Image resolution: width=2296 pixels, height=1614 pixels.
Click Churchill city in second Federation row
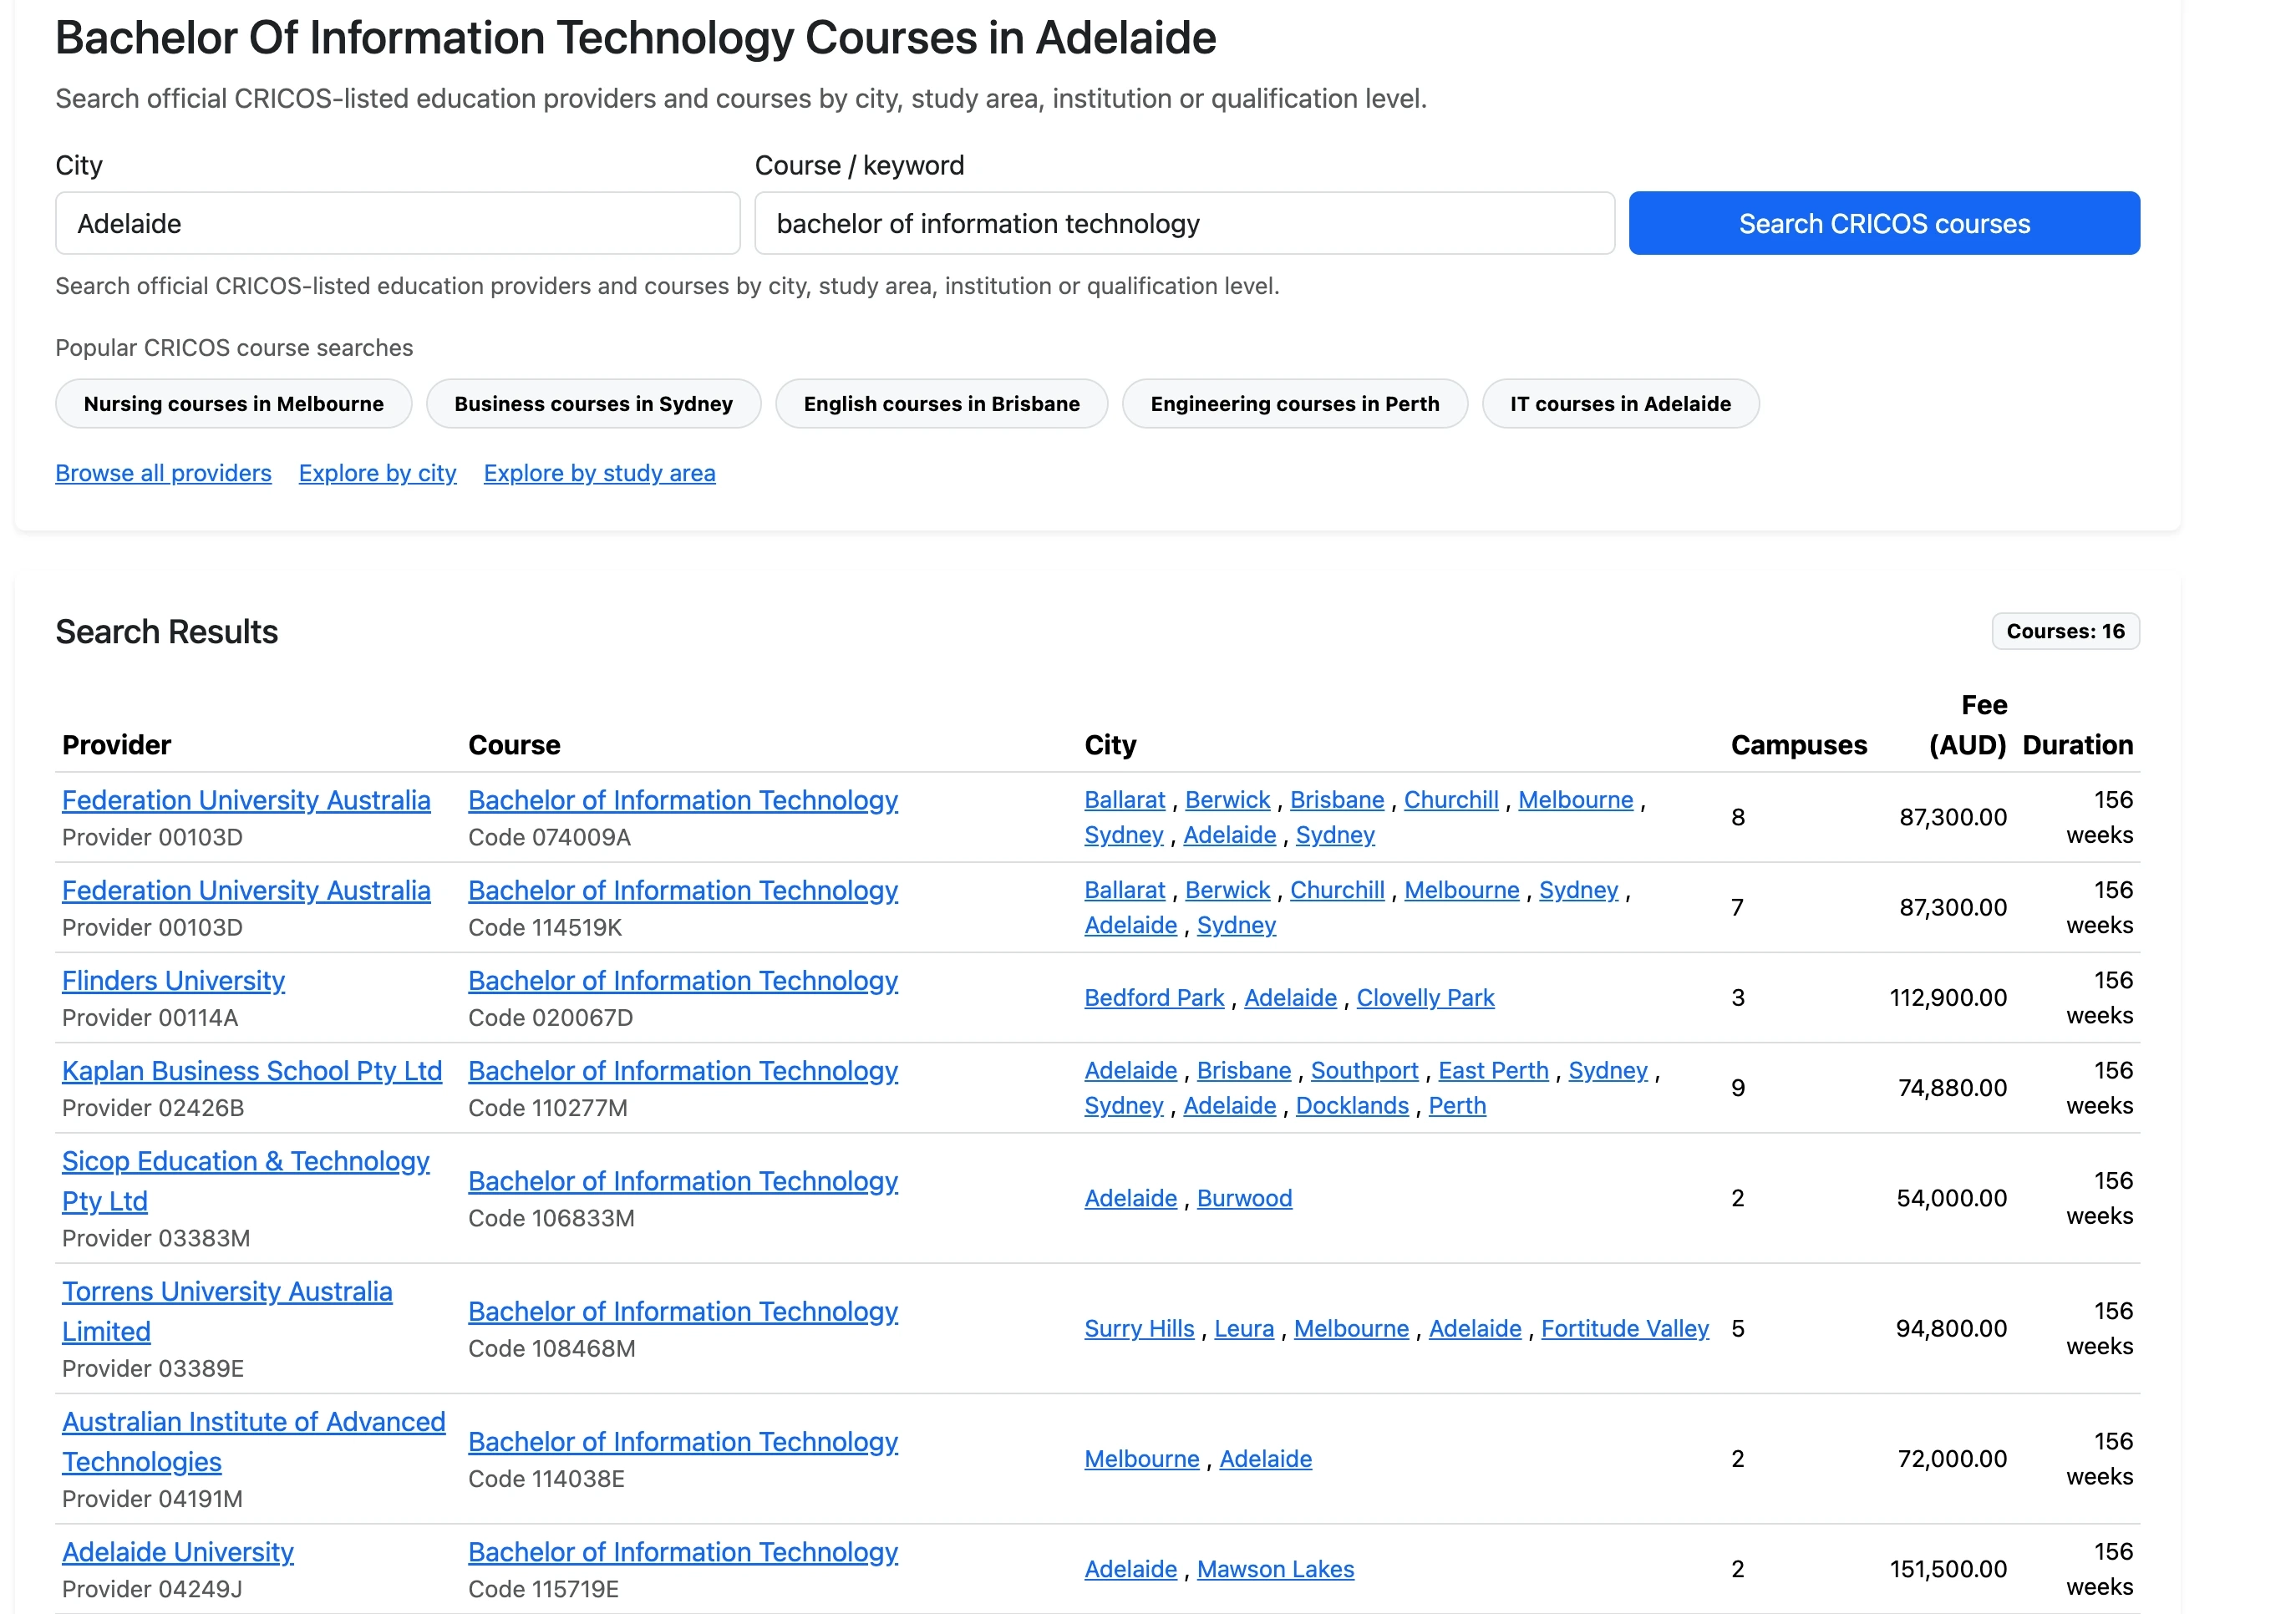[x=1337, y=890]
